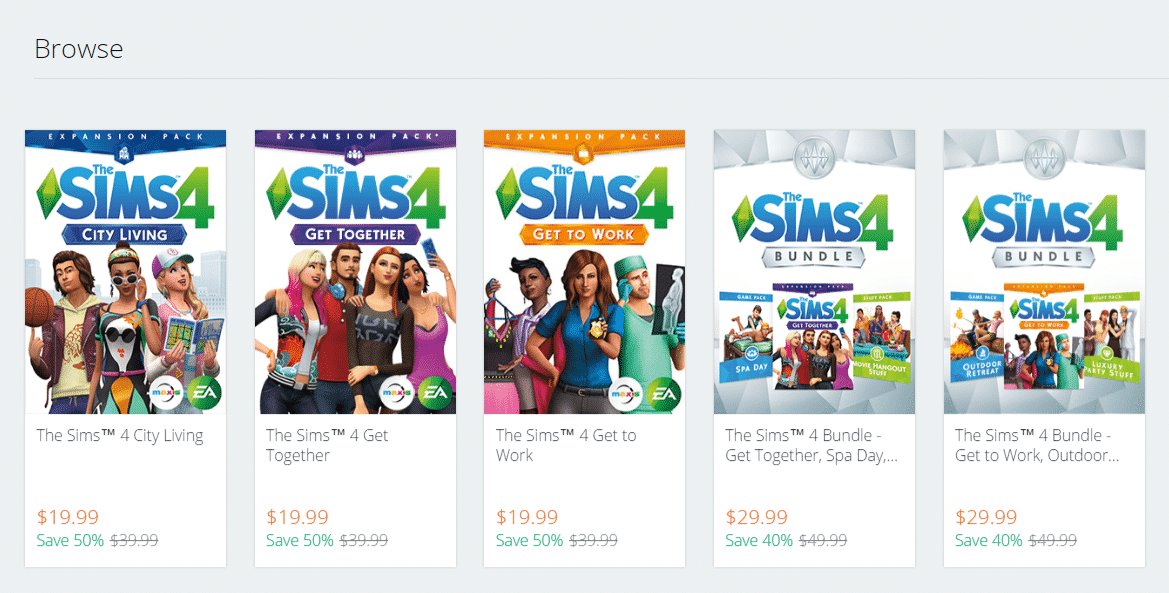
Task: Open the Bundle with Get to Work and Outdoor
Action: pos(1037,445)
